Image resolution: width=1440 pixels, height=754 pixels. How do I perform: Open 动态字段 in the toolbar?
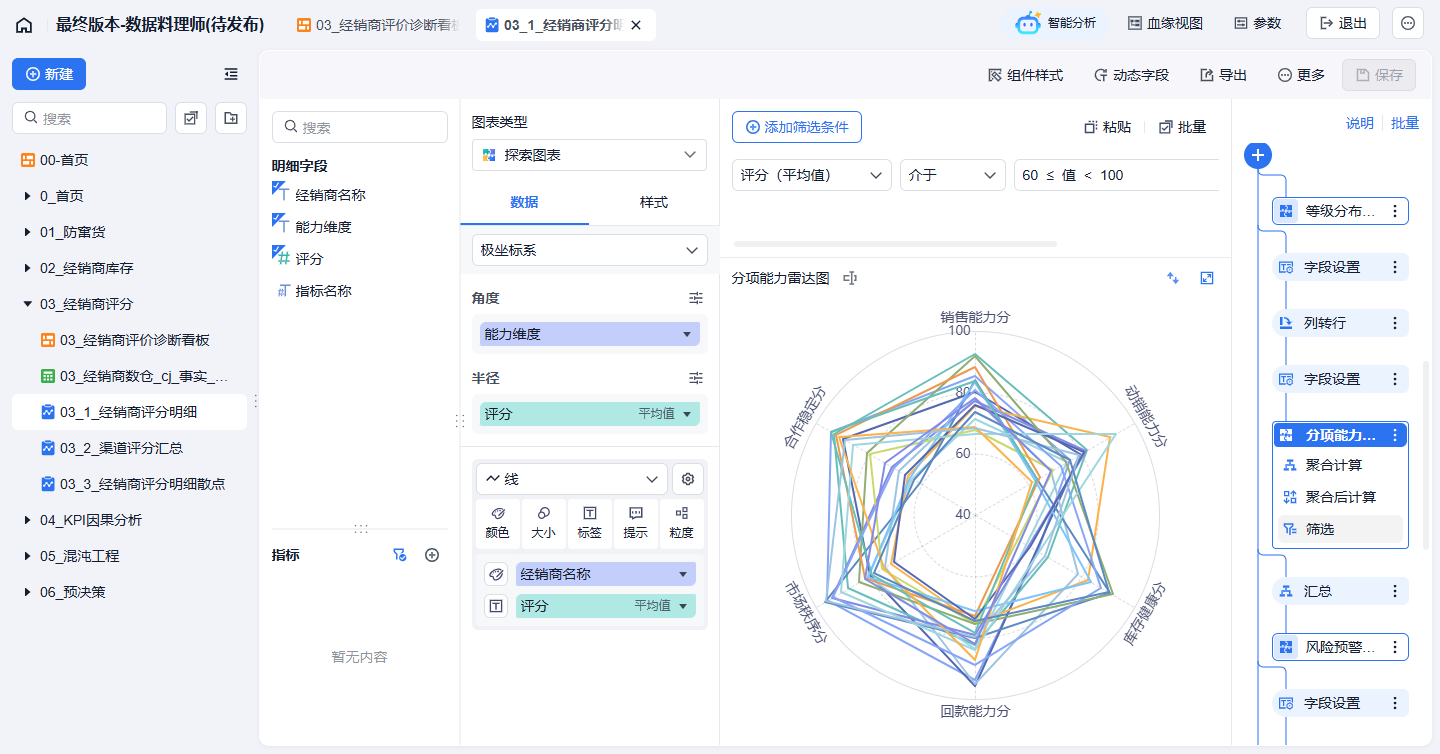[x=1131, y=75]
